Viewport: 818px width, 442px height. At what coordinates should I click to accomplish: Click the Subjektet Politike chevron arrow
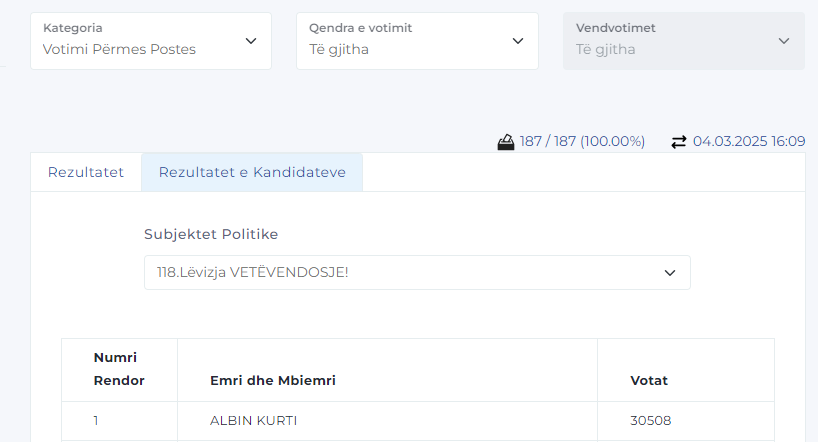click(670, 272)
